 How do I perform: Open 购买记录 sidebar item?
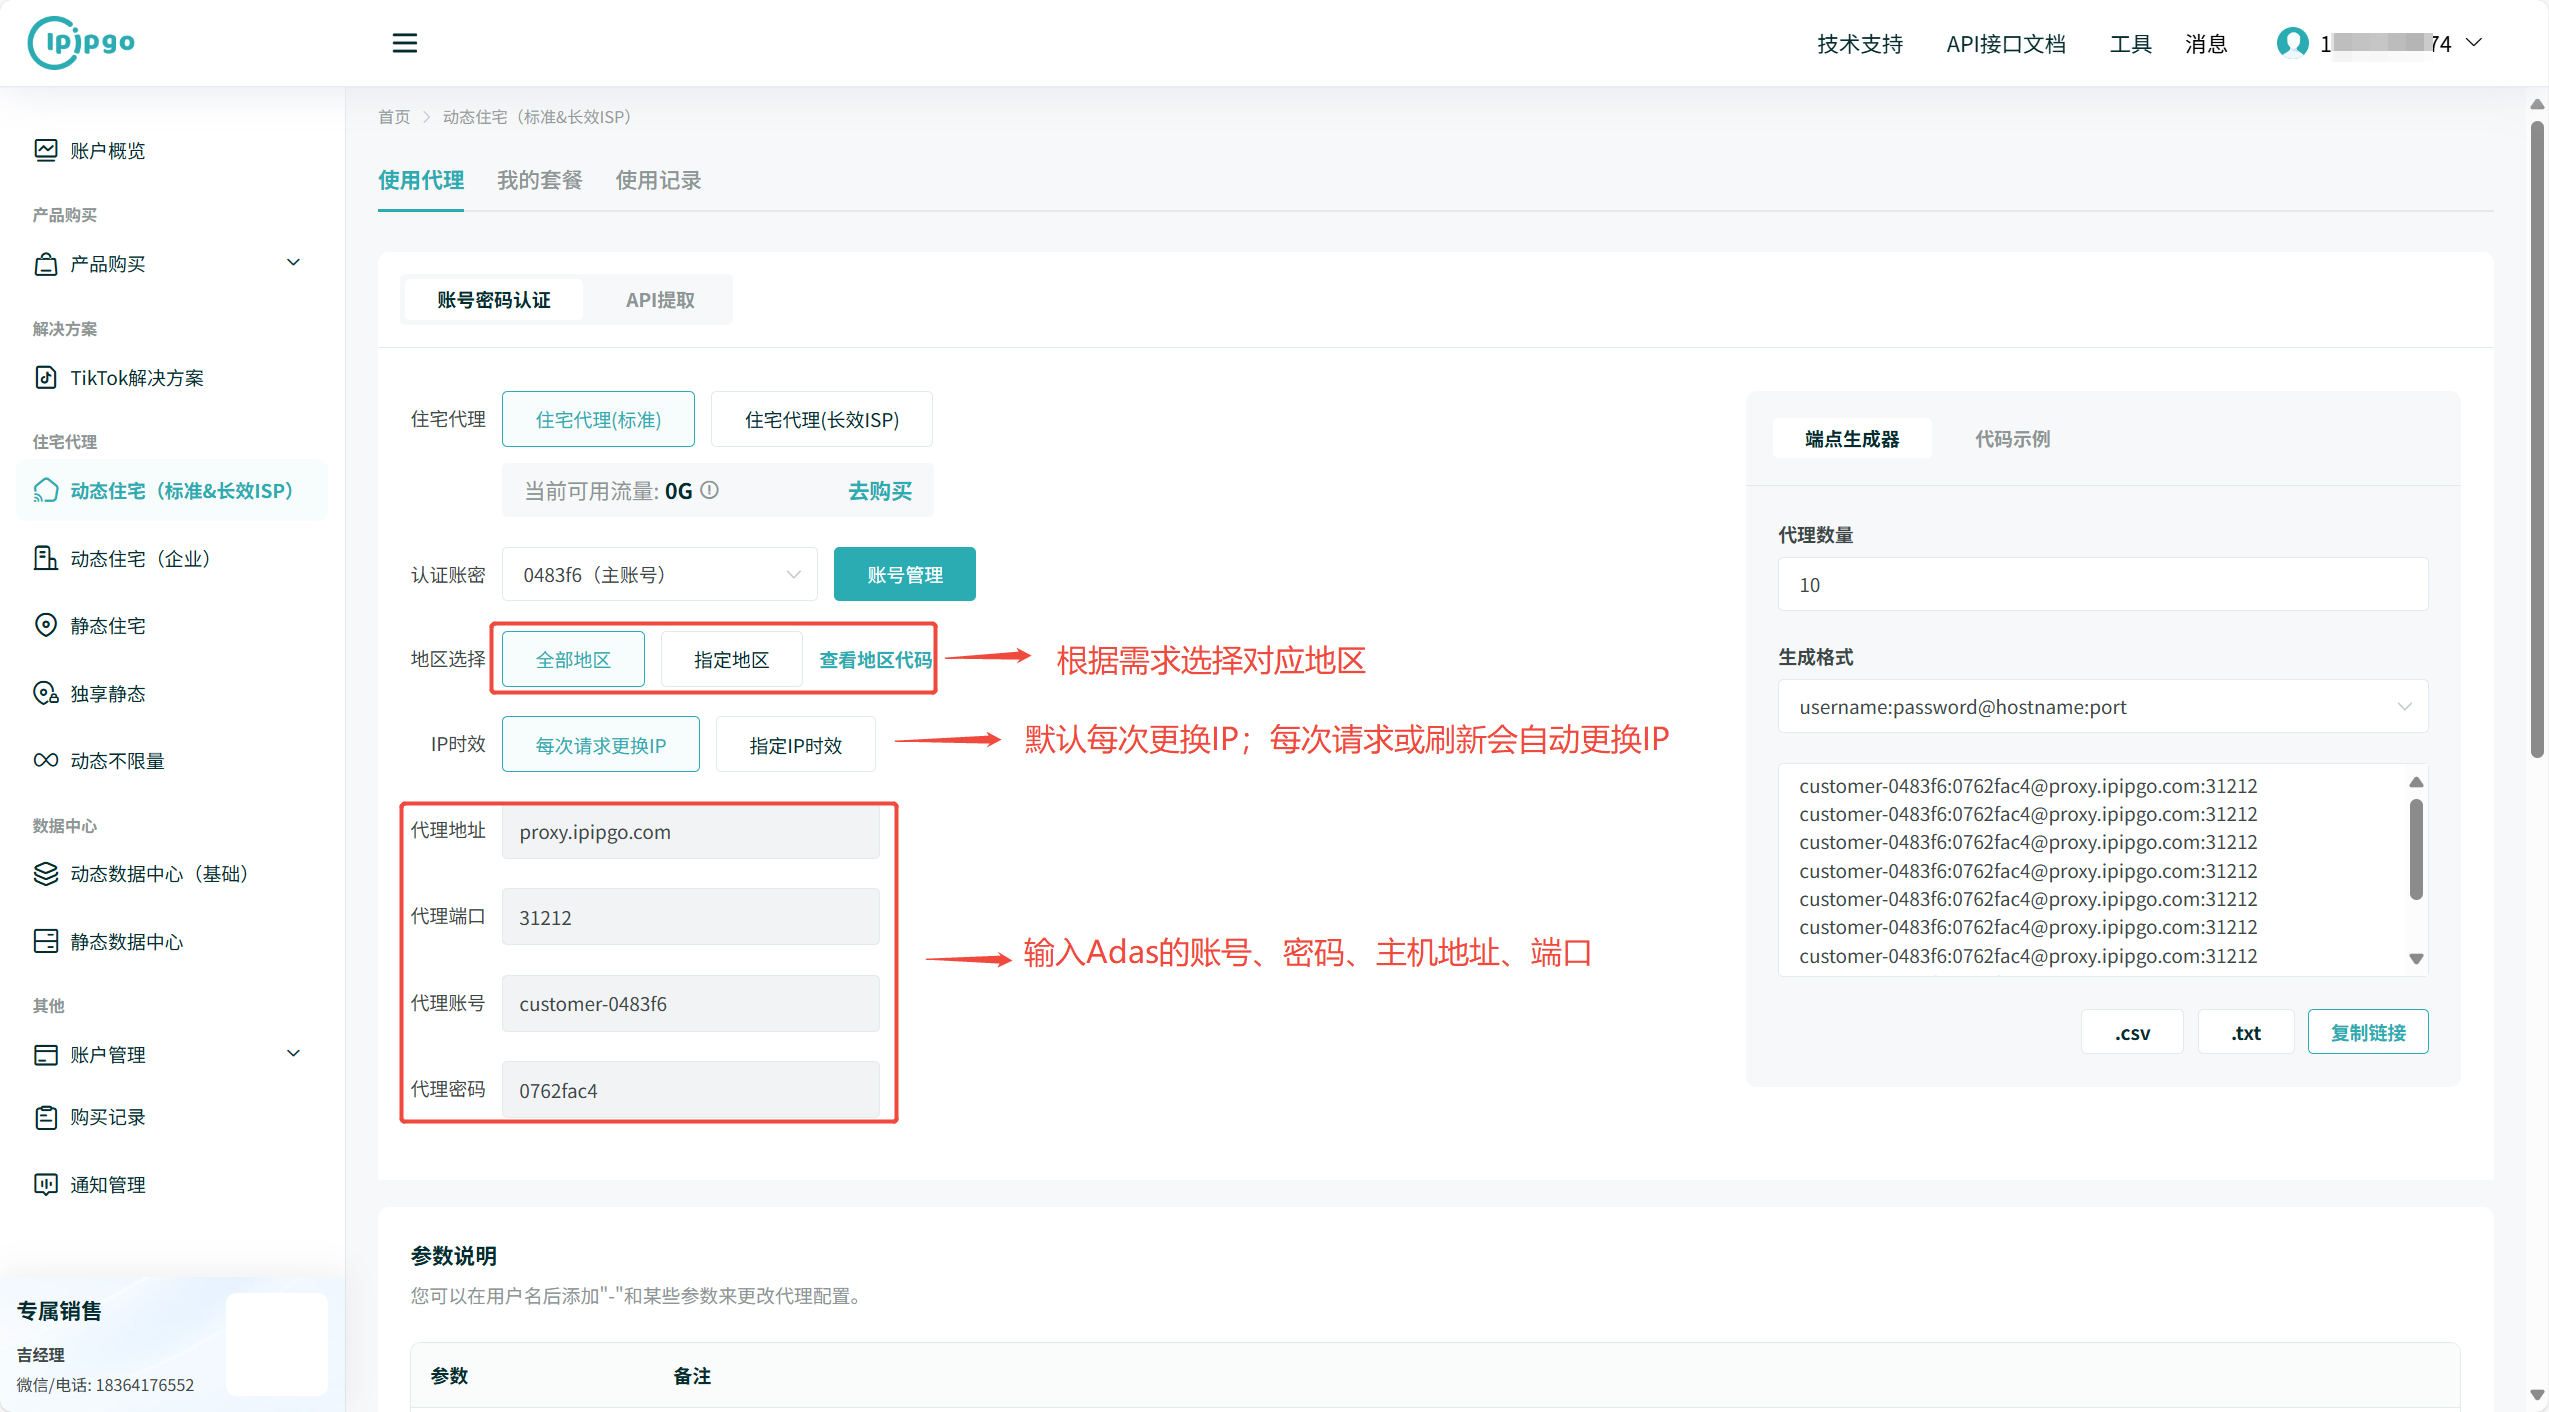pyautogui.click(x=170, y=1116)
